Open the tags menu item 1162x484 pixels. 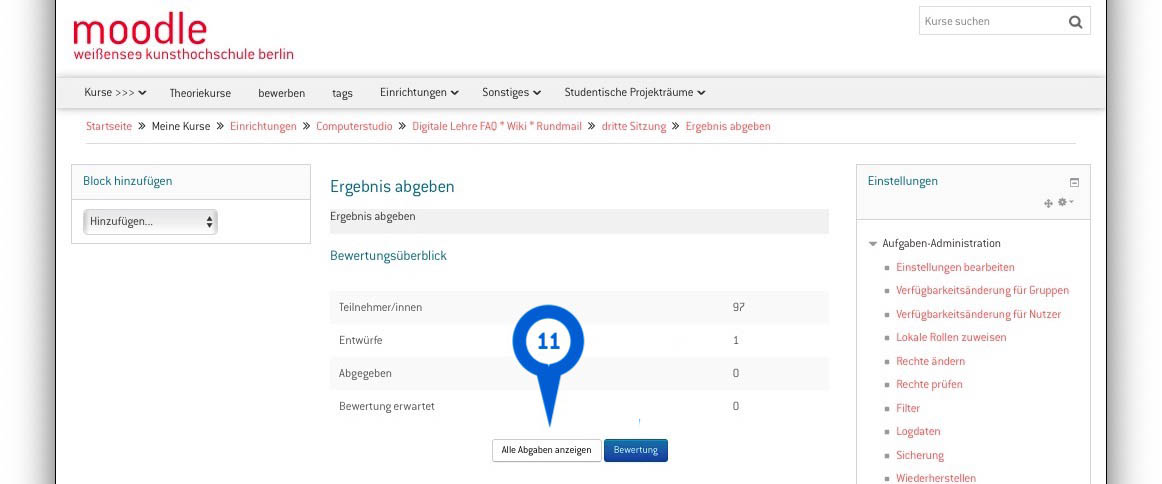(x=342, y=93)
